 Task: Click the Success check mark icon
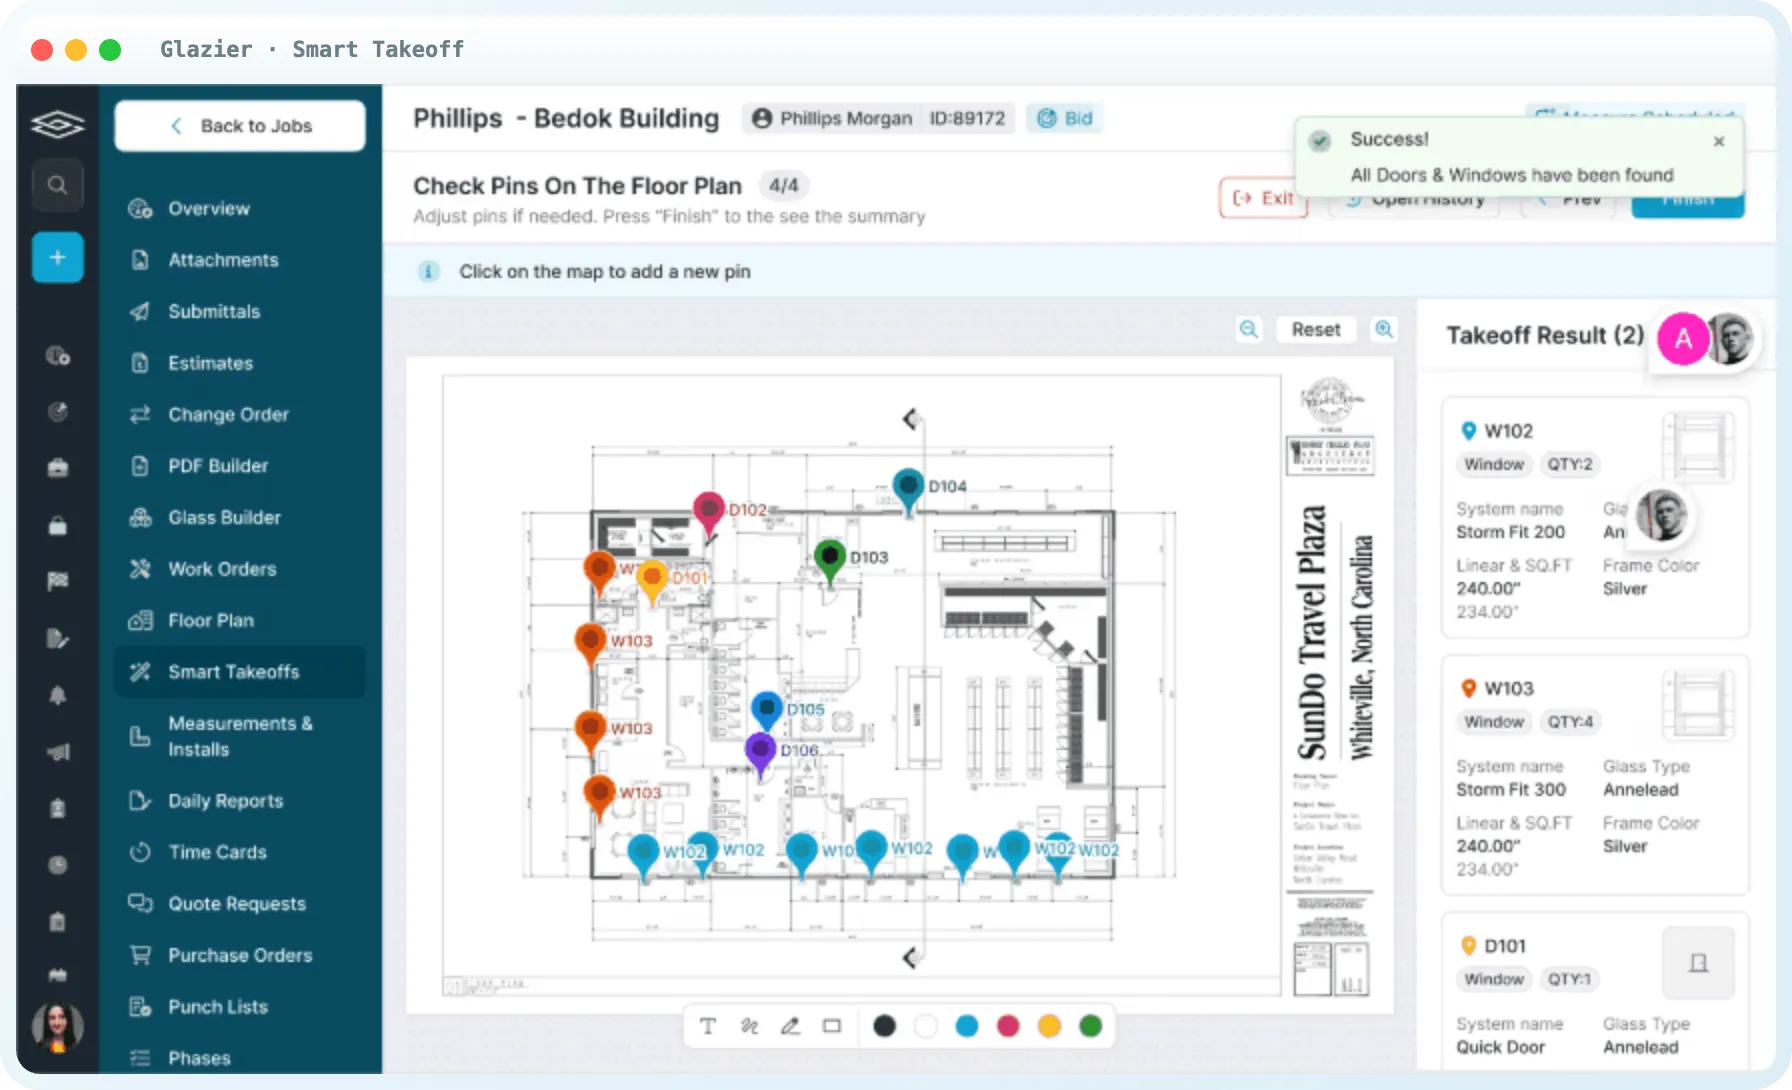1320,141
